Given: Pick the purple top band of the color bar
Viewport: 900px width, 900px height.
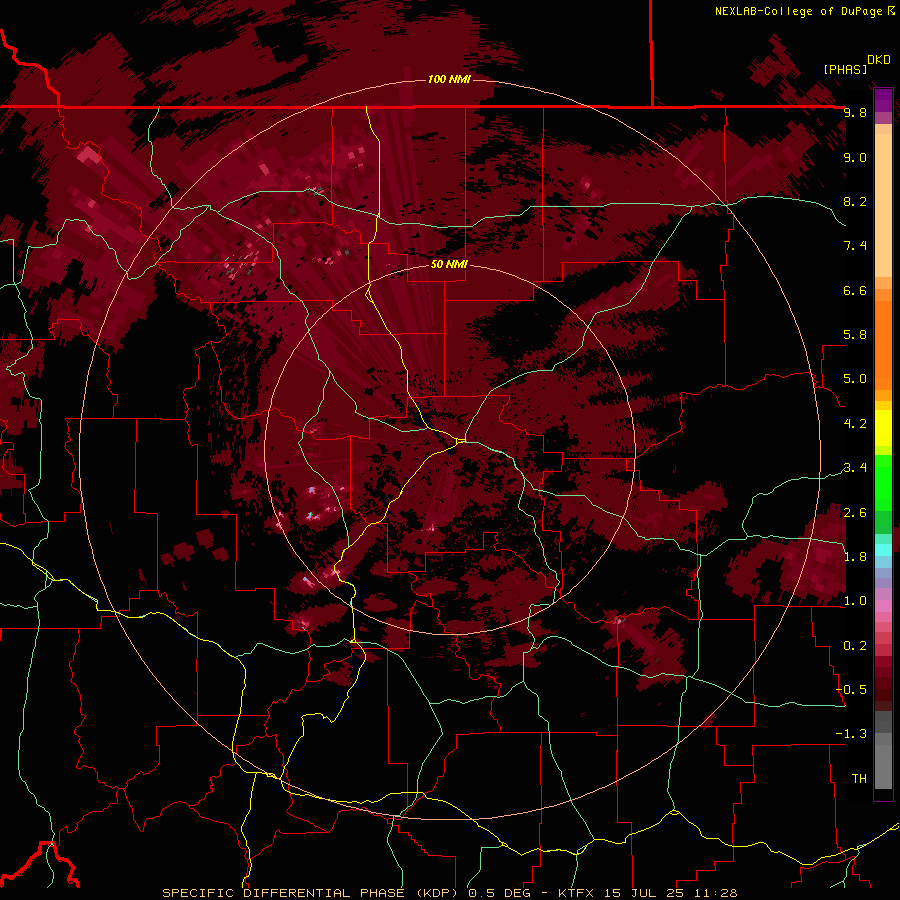Looking at the screenshot, I should (x=883, y=100).
